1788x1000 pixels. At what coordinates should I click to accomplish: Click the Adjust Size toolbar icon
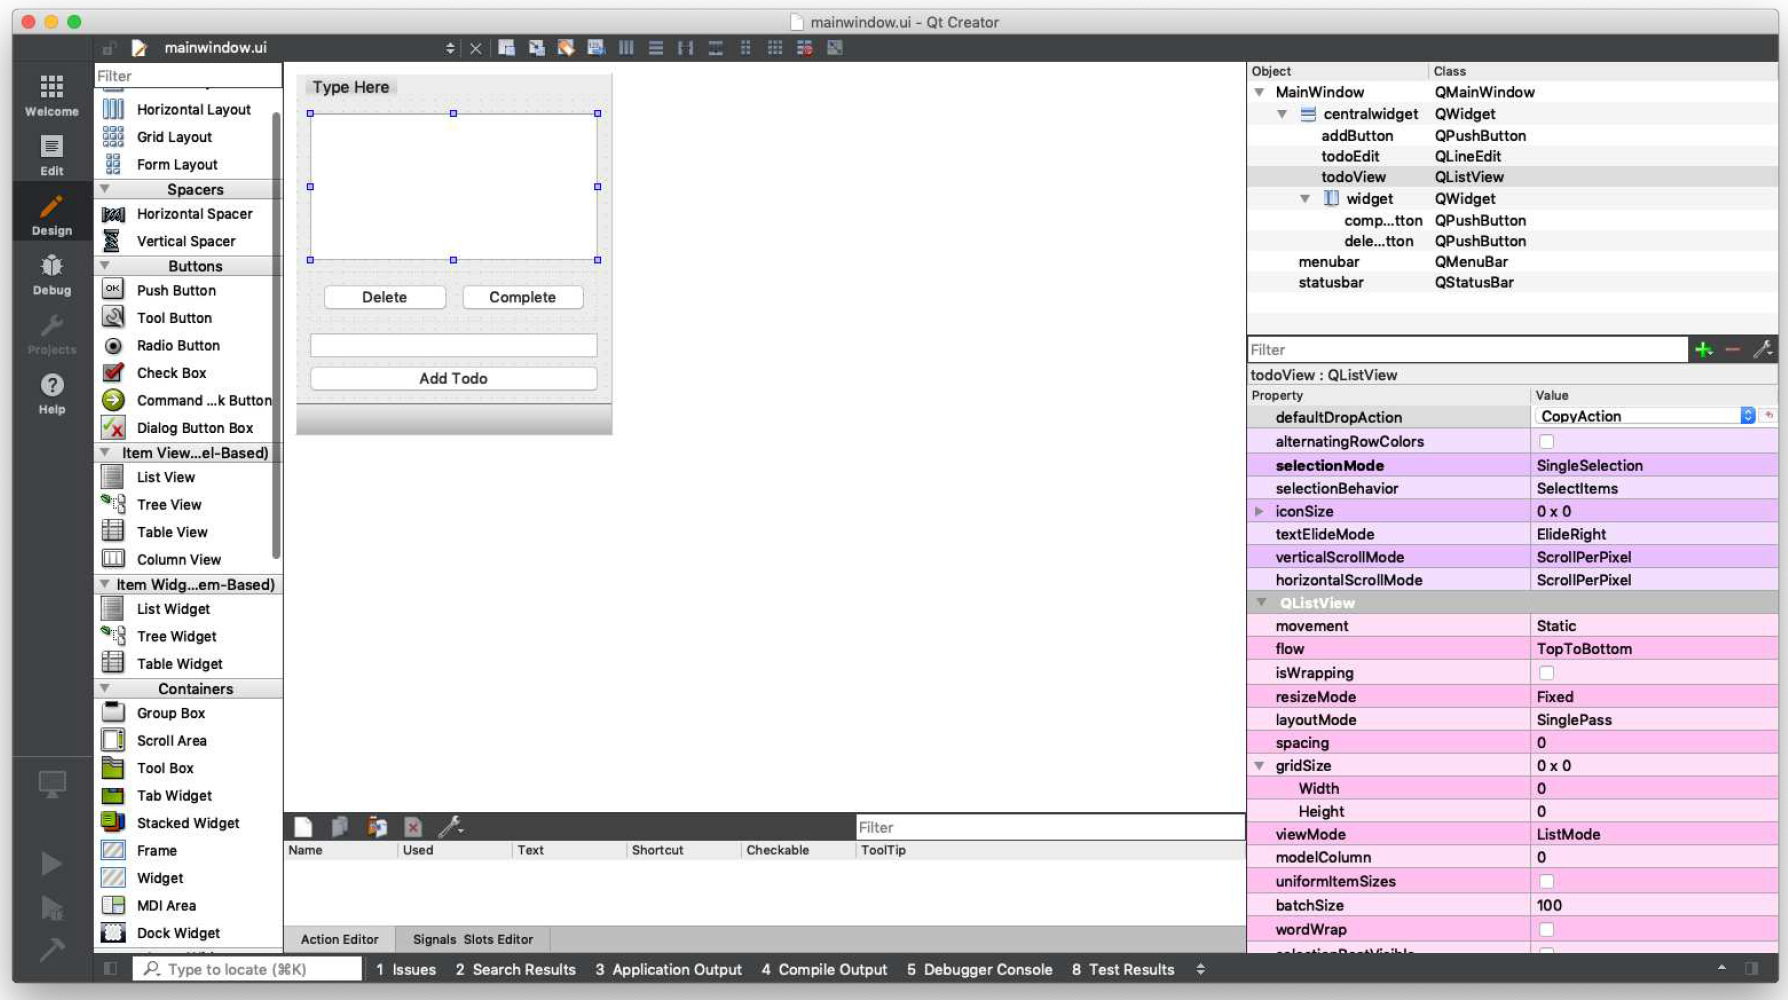[835, 48]
